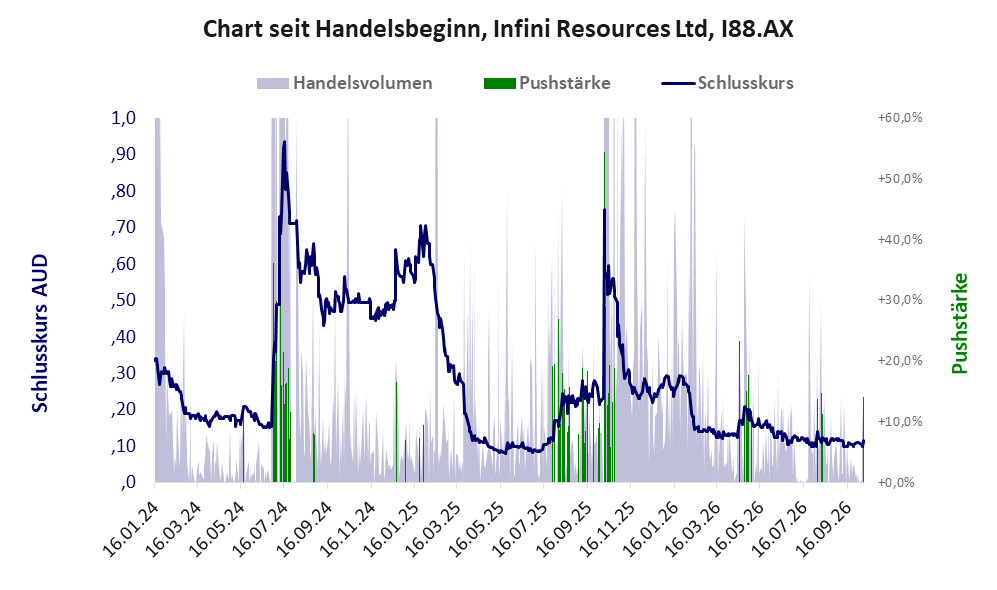Click the Schlusskurs legend line marker
Screen dimensions: 997x590
tap(678, 83)
